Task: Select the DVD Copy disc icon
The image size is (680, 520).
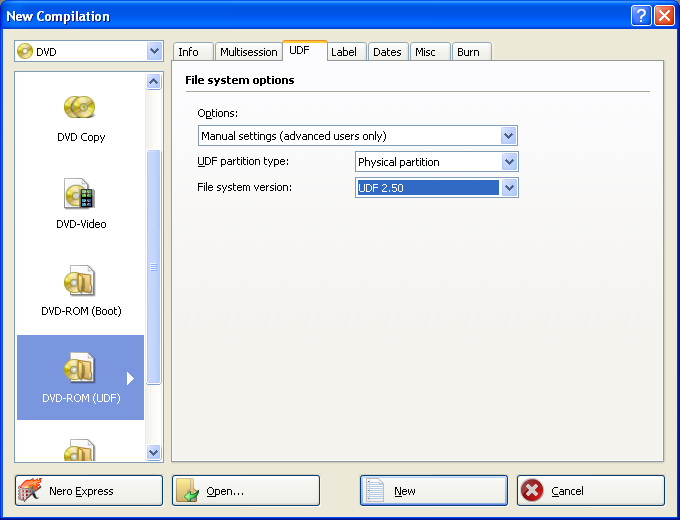Action: point(80,107)
